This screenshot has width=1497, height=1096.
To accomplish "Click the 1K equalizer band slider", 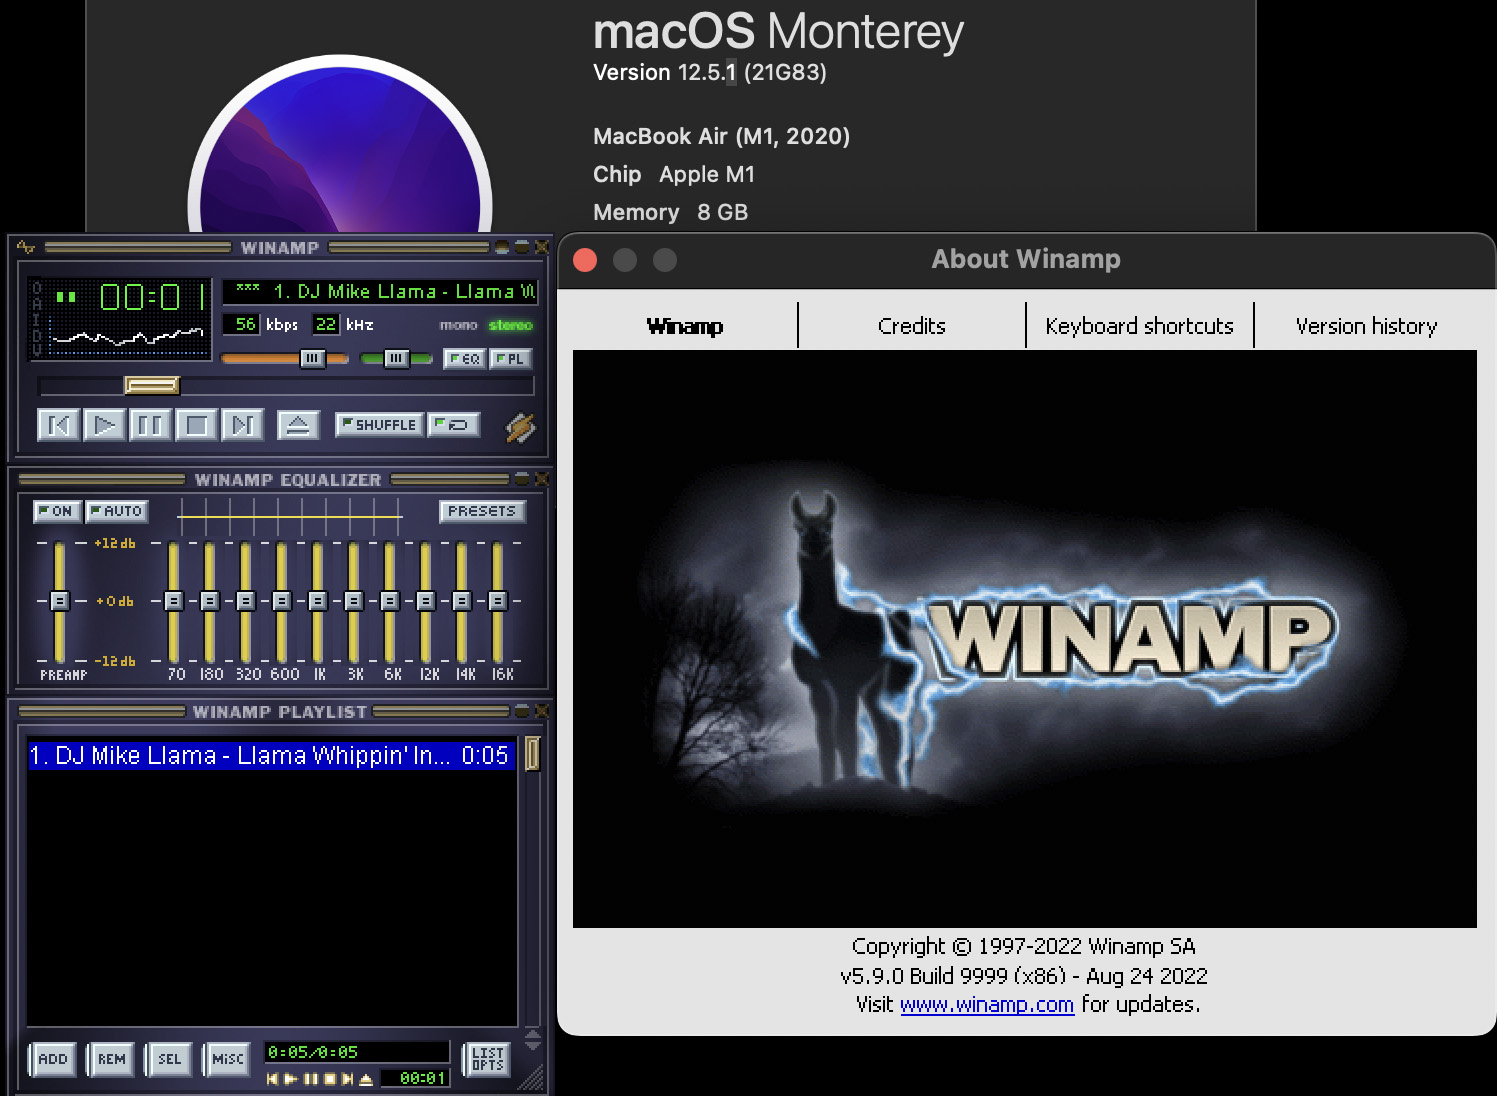I will (x=318, y=601).
